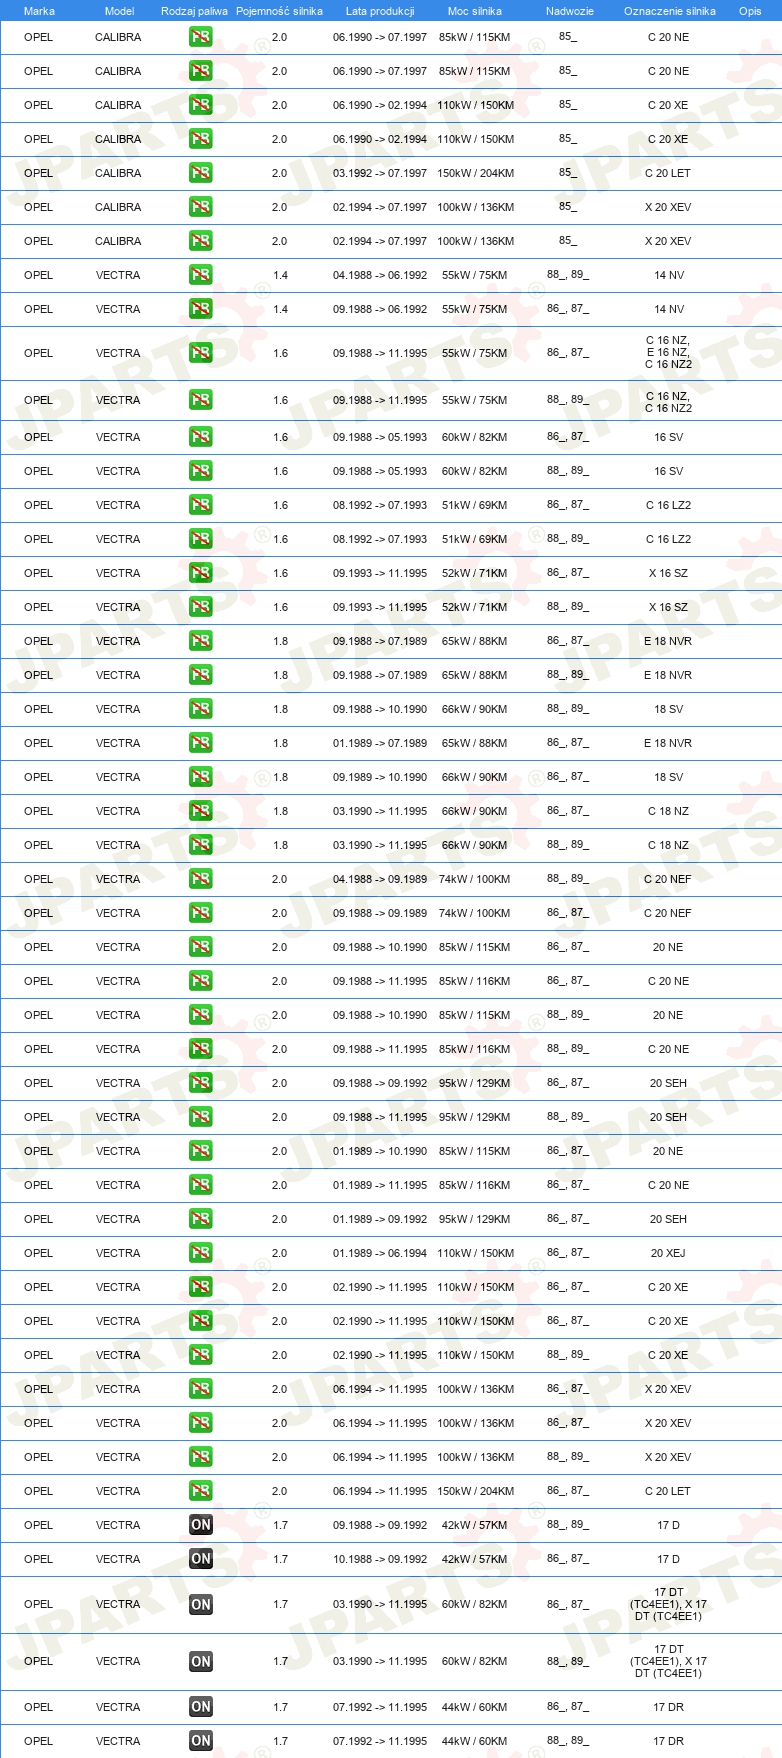
Task: Click engine code '18 SV' in the 09.1988 -> 10.1990 row
Action: pyautogui.click(x=668, y=709)
